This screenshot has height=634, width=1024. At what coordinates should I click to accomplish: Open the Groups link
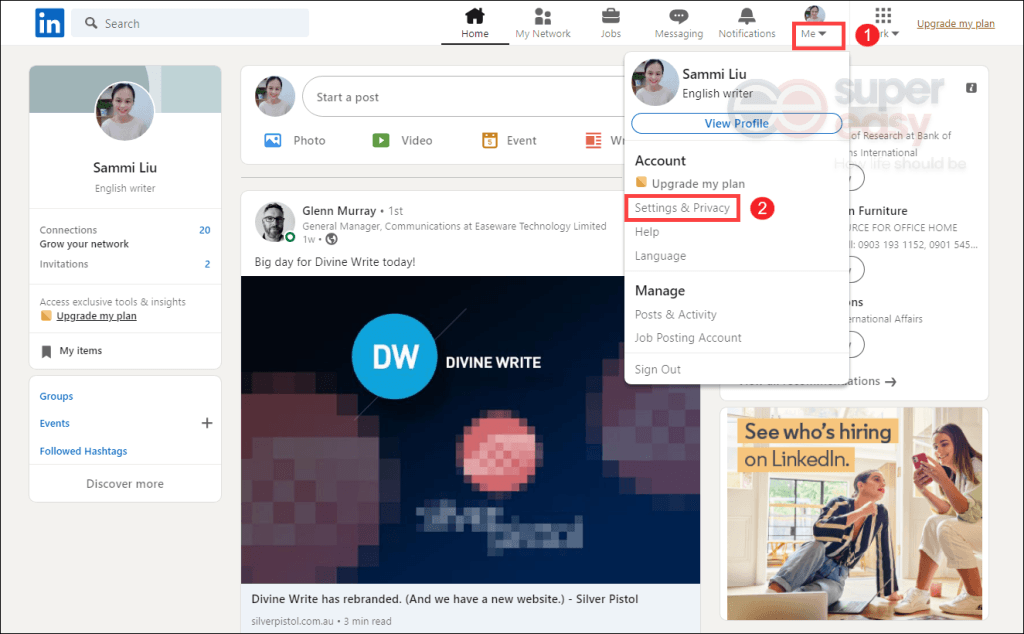[56, 396]
